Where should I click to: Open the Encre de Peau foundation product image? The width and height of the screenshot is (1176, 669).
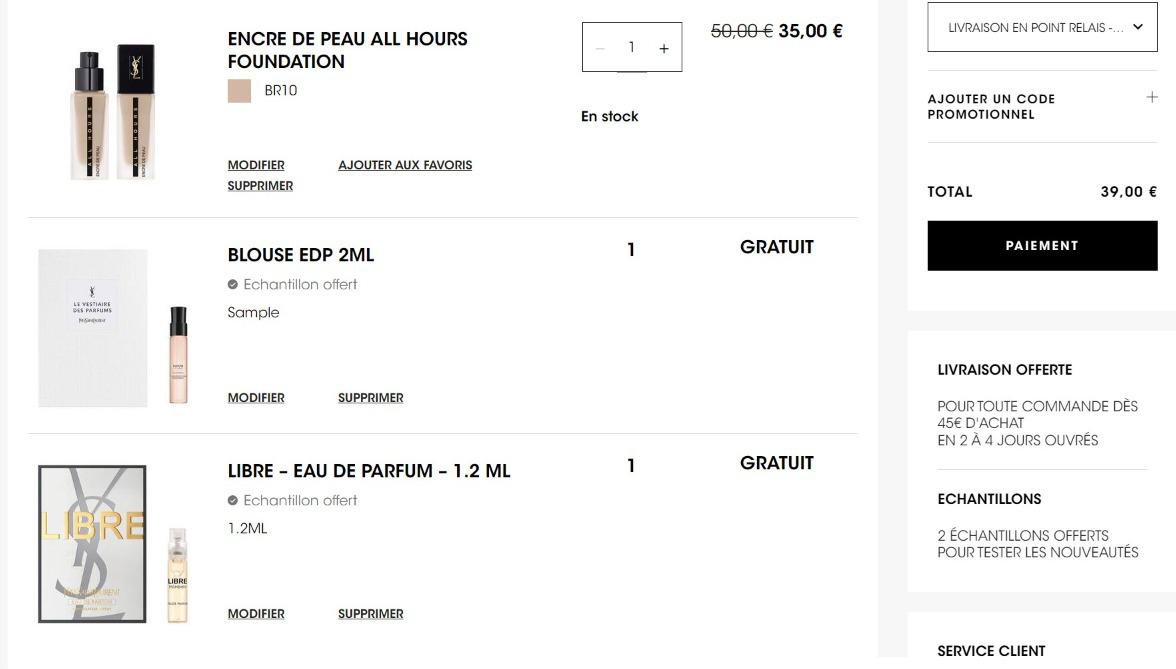coord(113,112)
